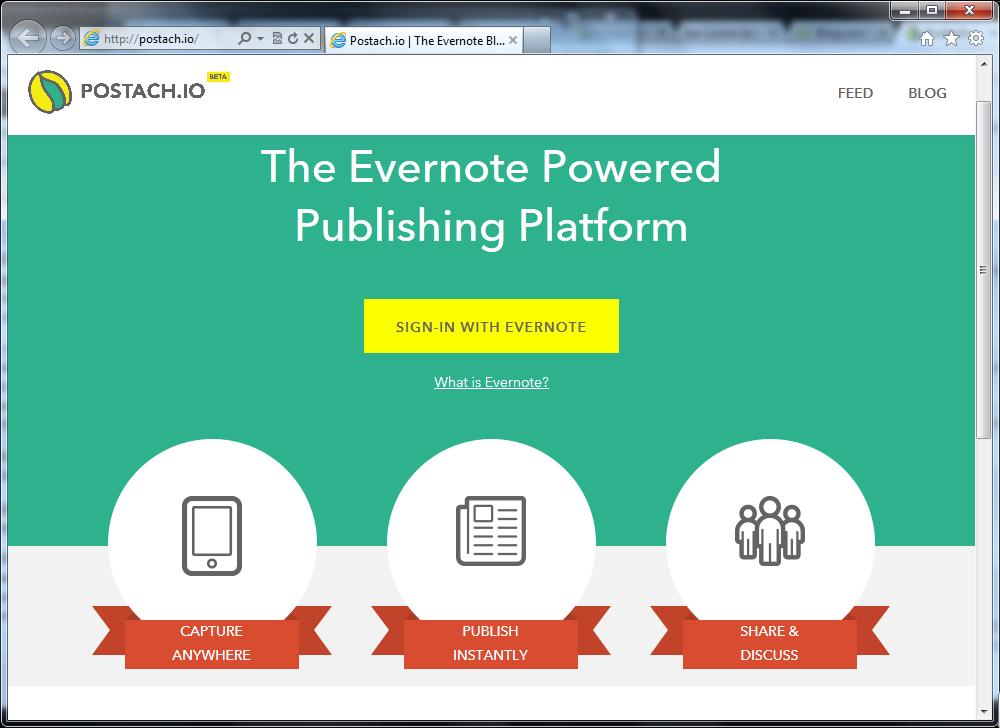Click the Postach.io leaf logo
The width and height of the screenshot is (1000, 728).
(x=50, y=91)
